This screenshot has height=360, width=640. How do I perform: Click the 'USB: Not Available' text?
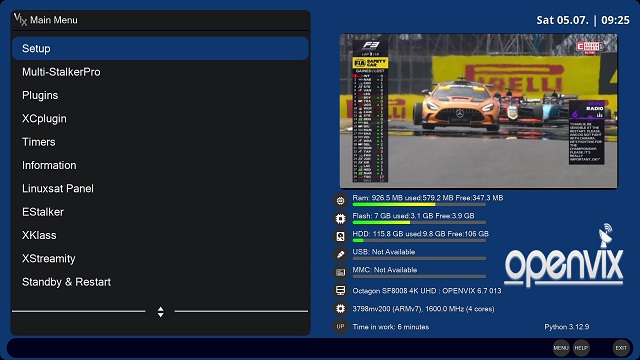click(384, 252)
